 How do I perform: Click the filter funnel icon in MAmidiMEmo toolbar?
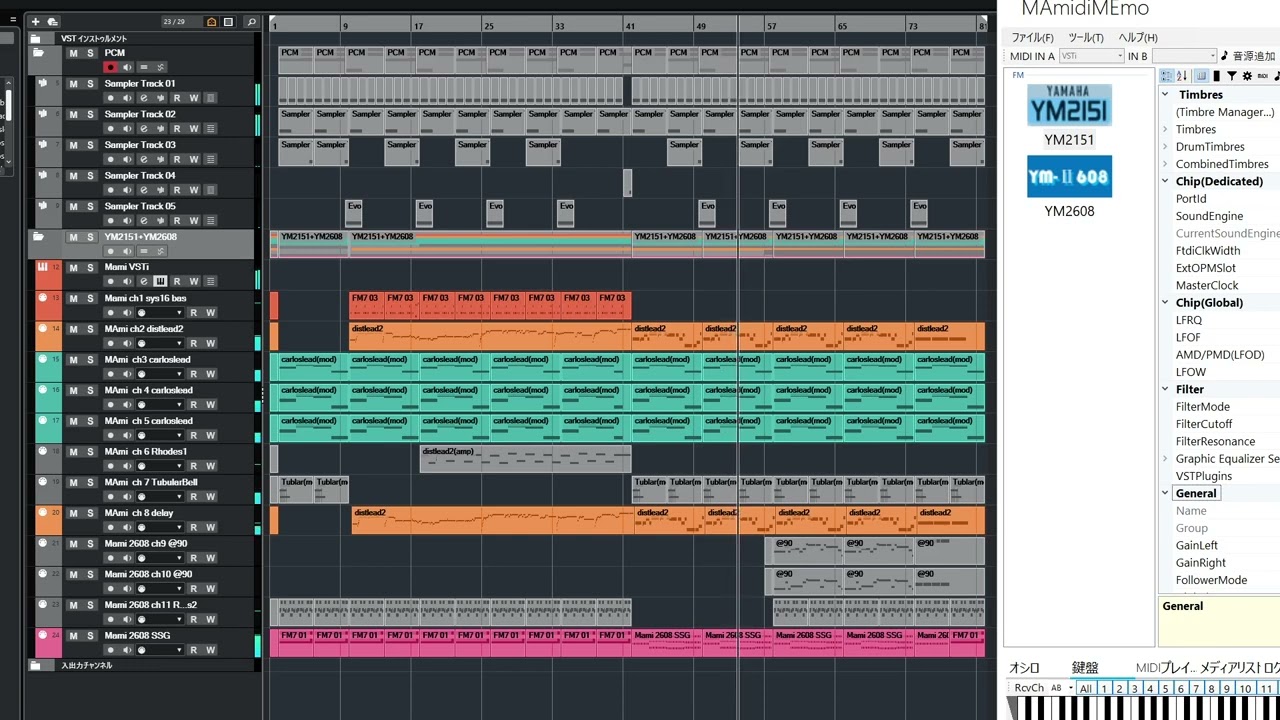pos(1232,76)
